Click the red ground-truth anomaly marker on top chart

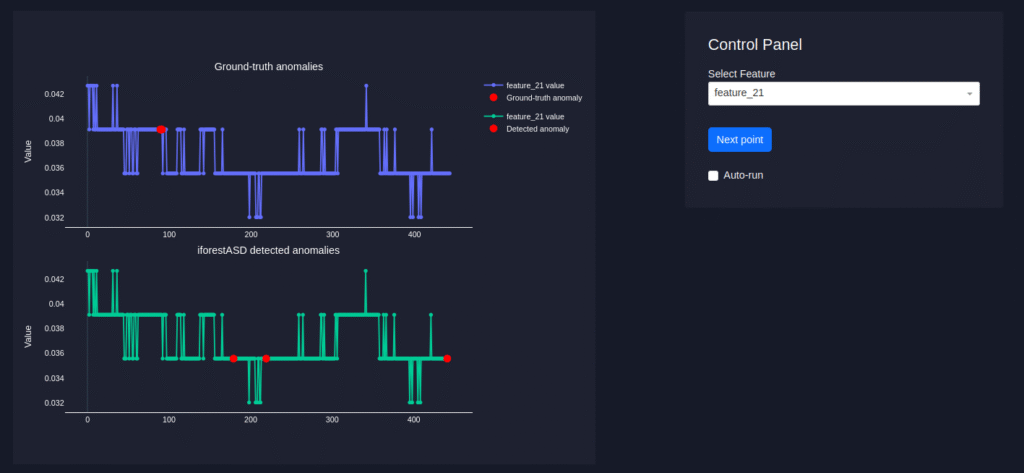pyautogui.click(x=161, y=129)
